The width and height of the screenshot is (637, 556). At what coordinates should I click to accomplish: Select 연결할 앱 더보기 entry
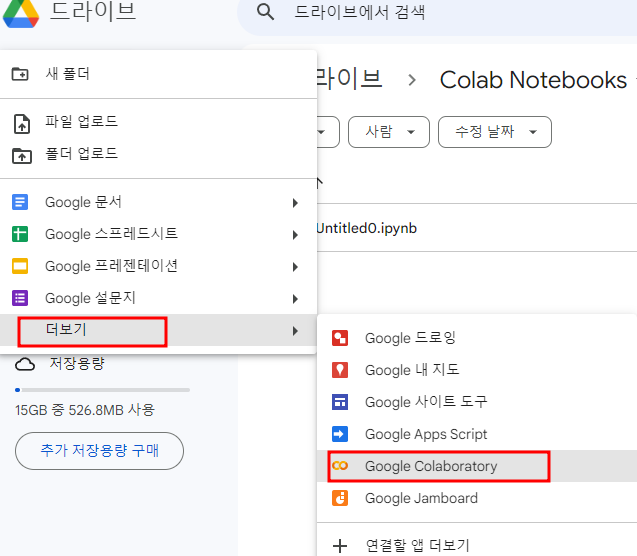[477, 545]
